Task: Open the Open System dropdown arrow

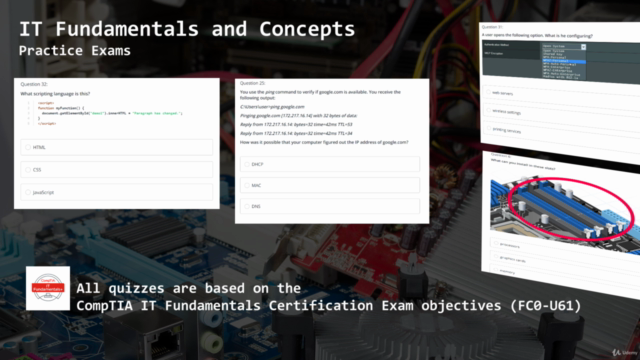Action: pyautogui.click(x=583, y=47)
